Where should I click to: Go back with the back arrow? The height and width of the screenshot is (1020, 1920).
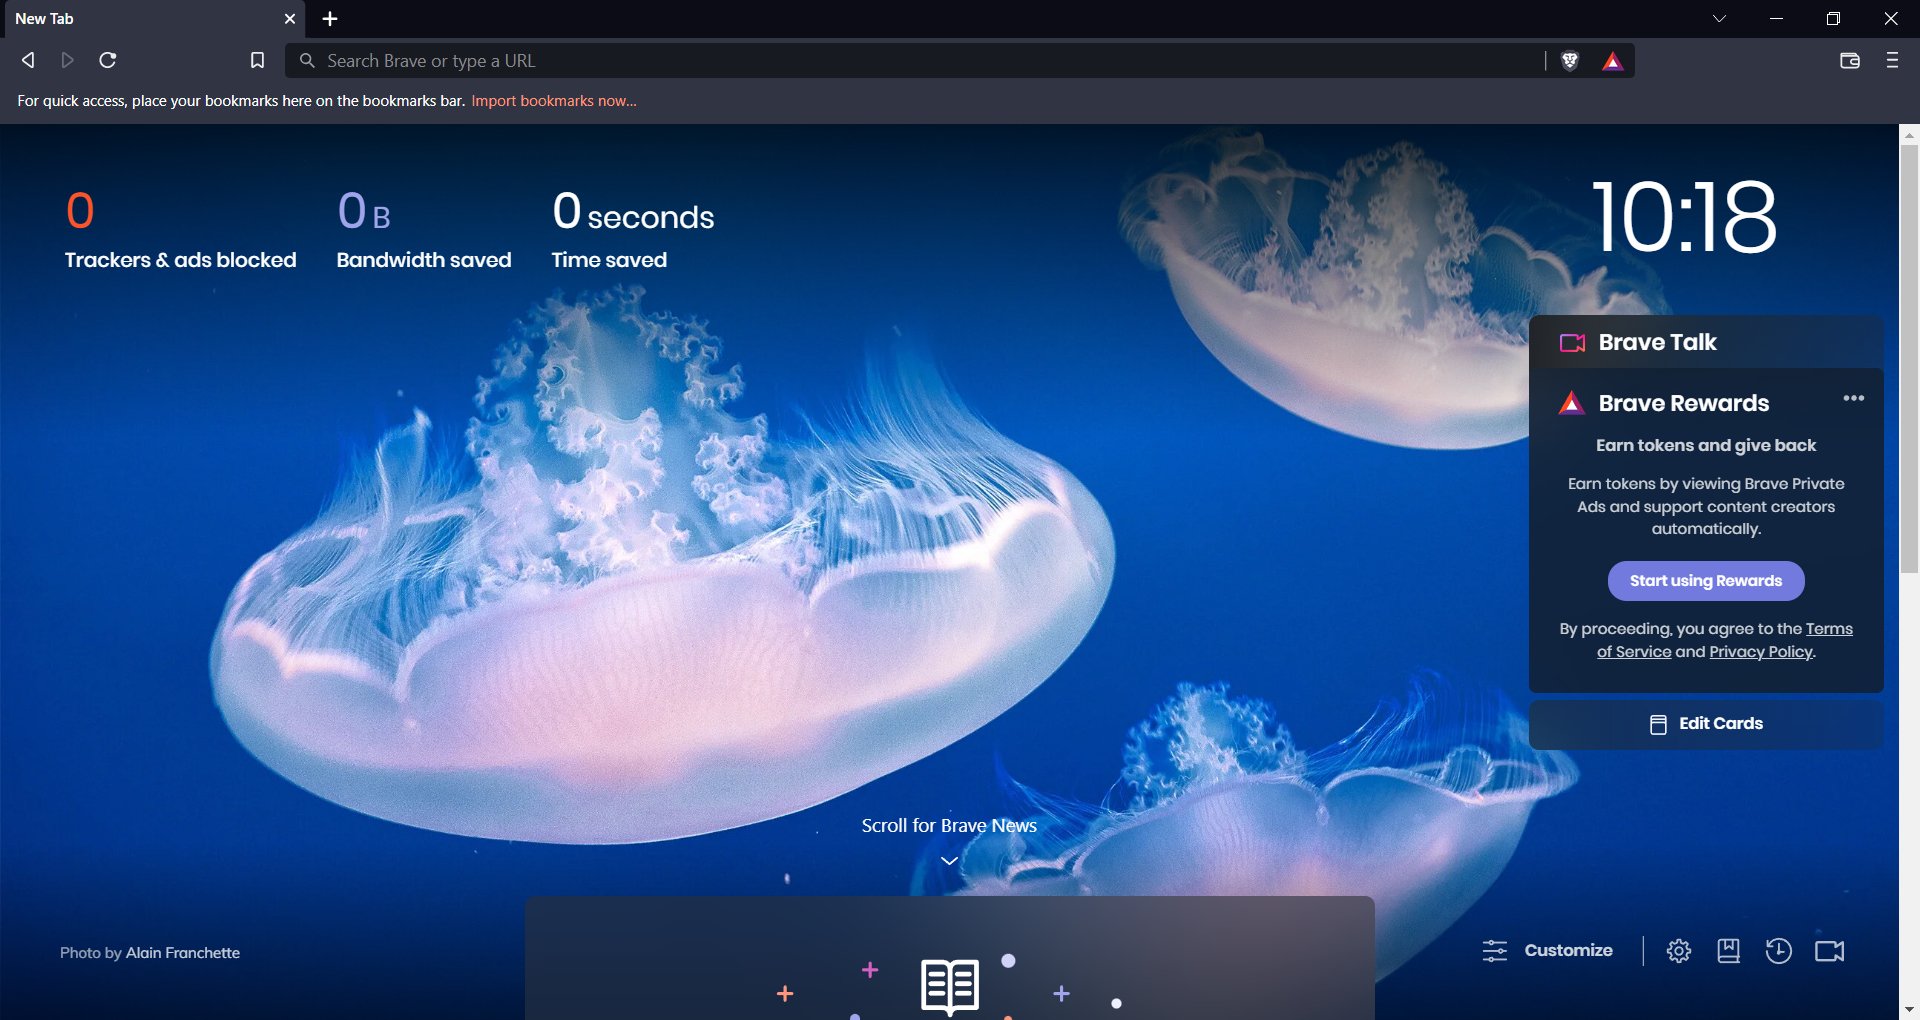[28, 61]
